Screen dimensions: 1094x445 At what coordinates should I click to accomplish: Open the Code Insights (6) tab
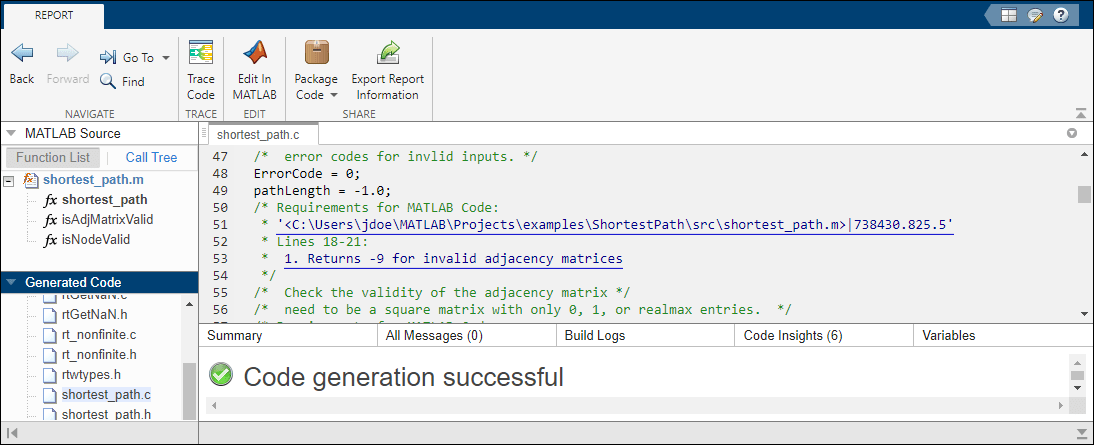click(x=792, y=336)
